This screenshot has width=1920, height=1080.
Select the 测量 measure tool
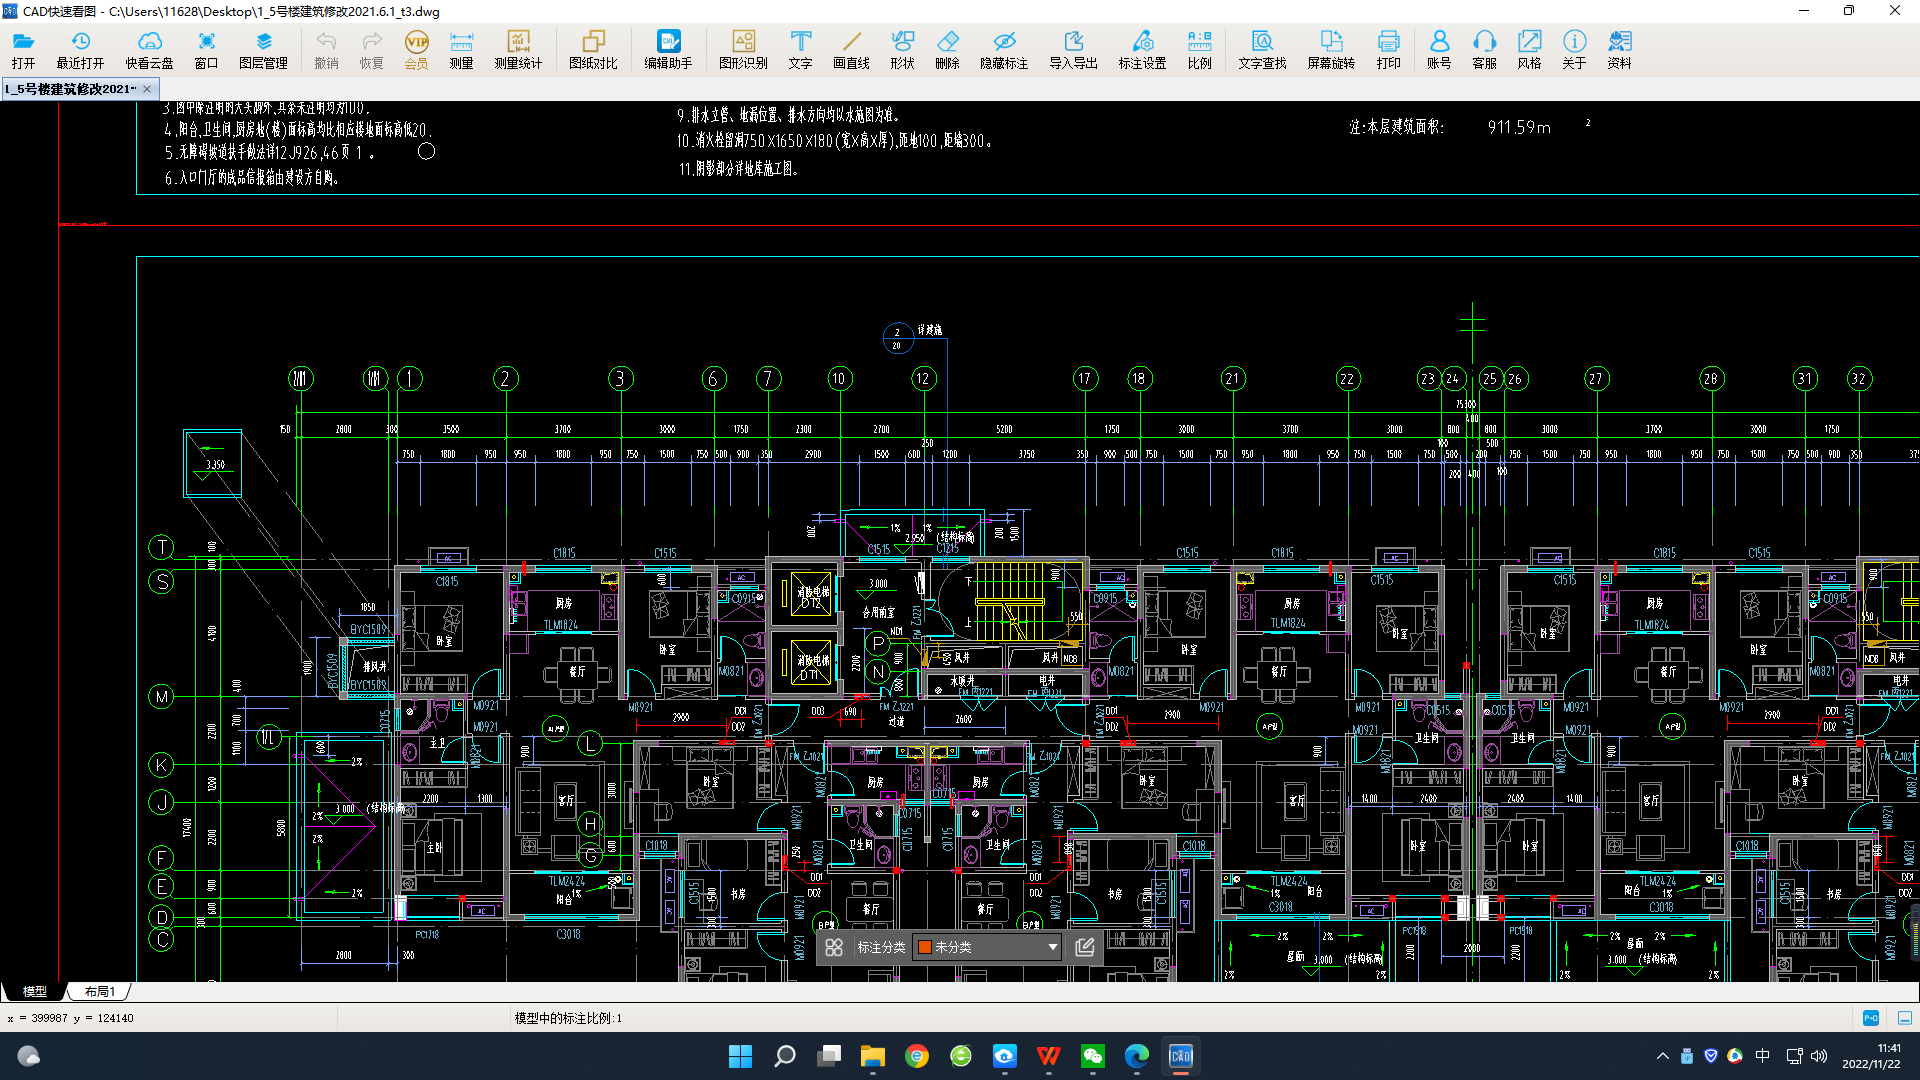[x=461, y=49]
